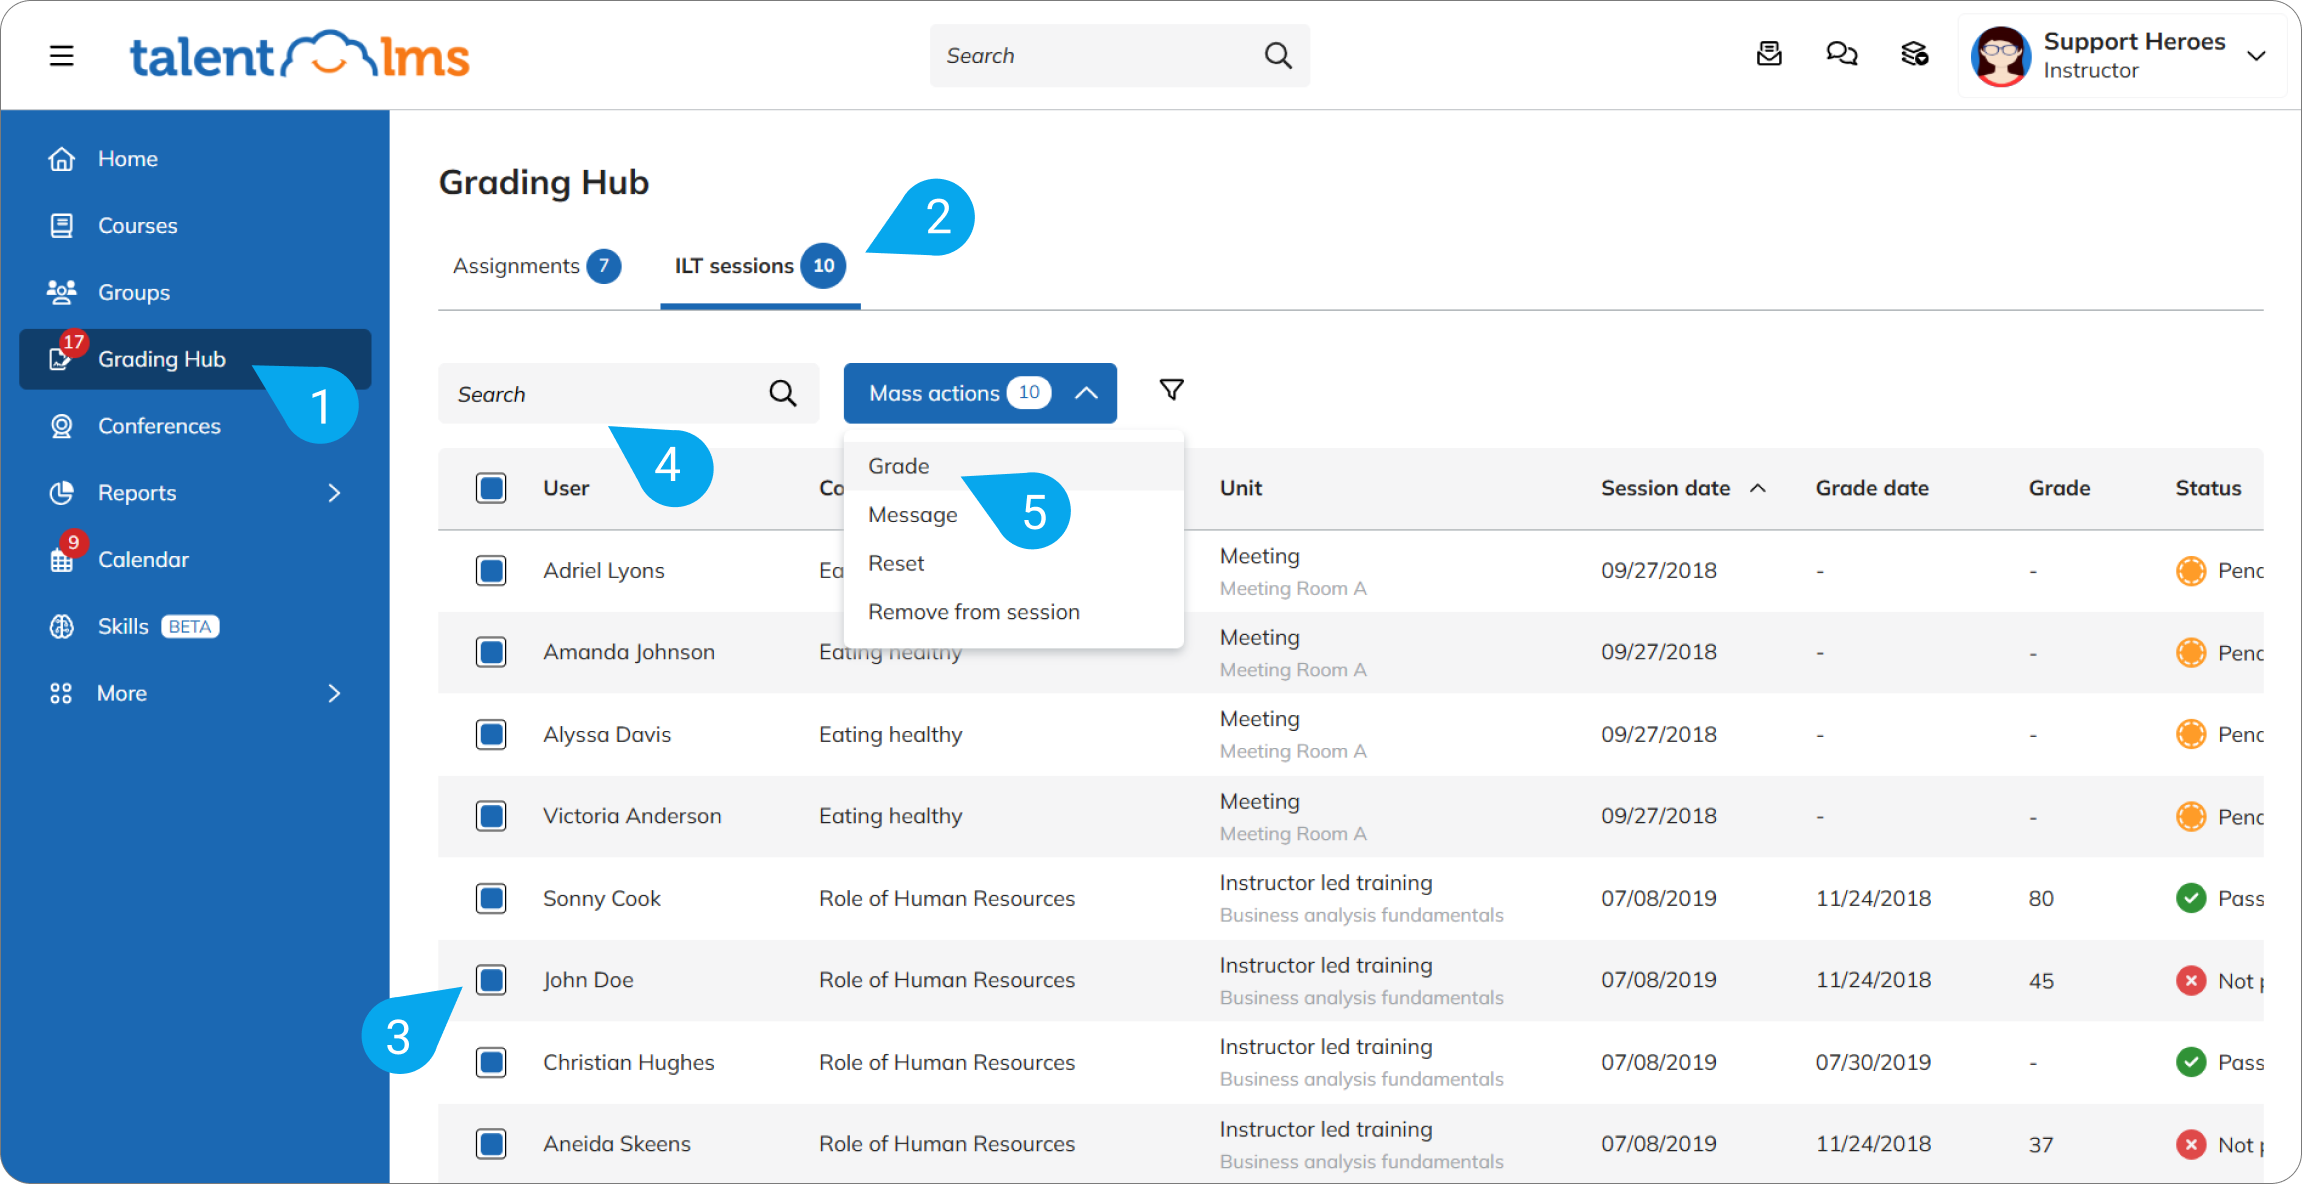Click Victoria Anderson's Eating healthy course

click(890, 816)
